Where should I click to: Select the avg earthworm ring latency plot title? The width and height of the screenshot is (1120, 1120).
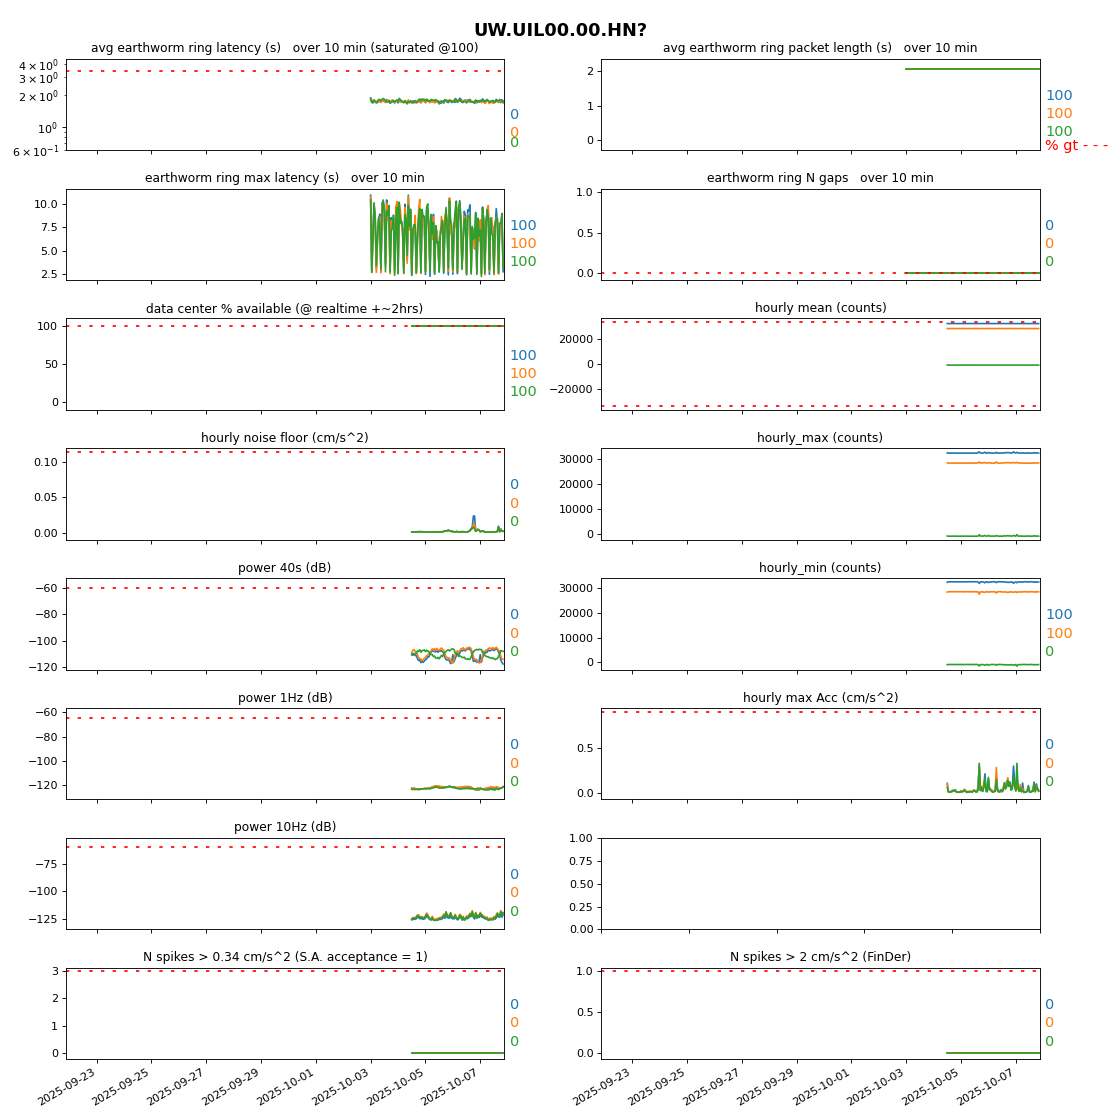[x=285, y=48]
